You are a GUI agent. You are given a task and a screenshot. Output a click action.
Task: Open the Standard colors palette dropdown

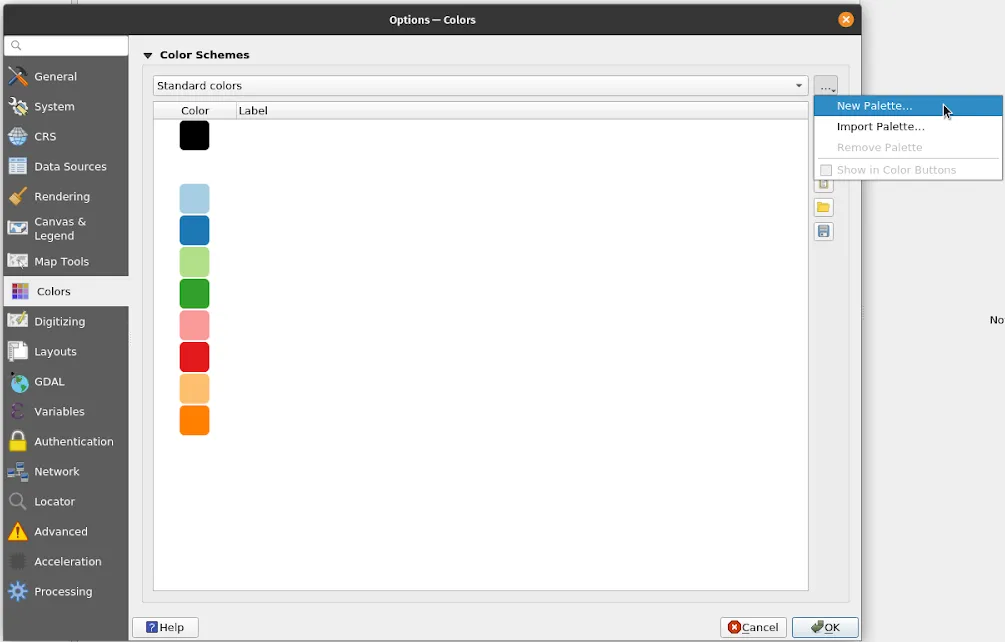pyautogui.click(x=478, y=85)
